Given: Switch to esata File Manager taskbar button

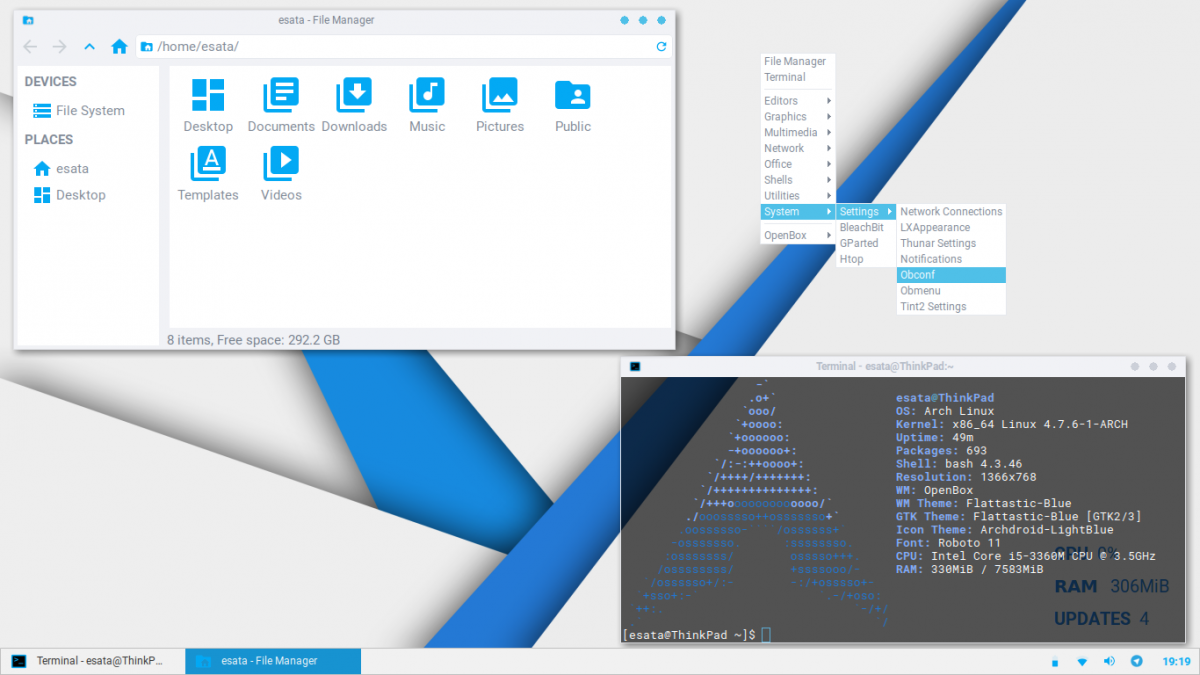Looking at the screenshot, I should click(x=274, y=661).
